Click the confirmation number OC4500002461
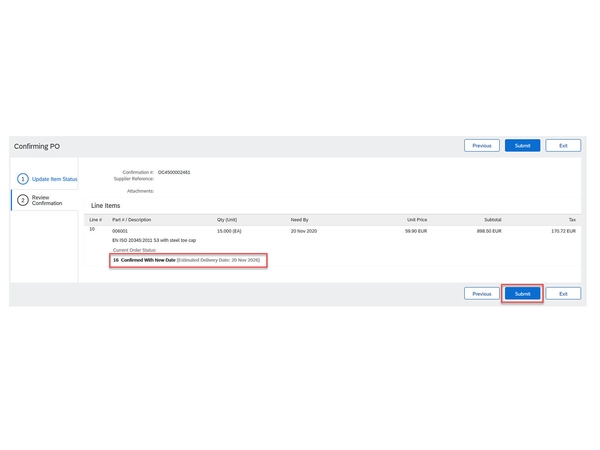This screenshot has height=450, width=600. 174,172
